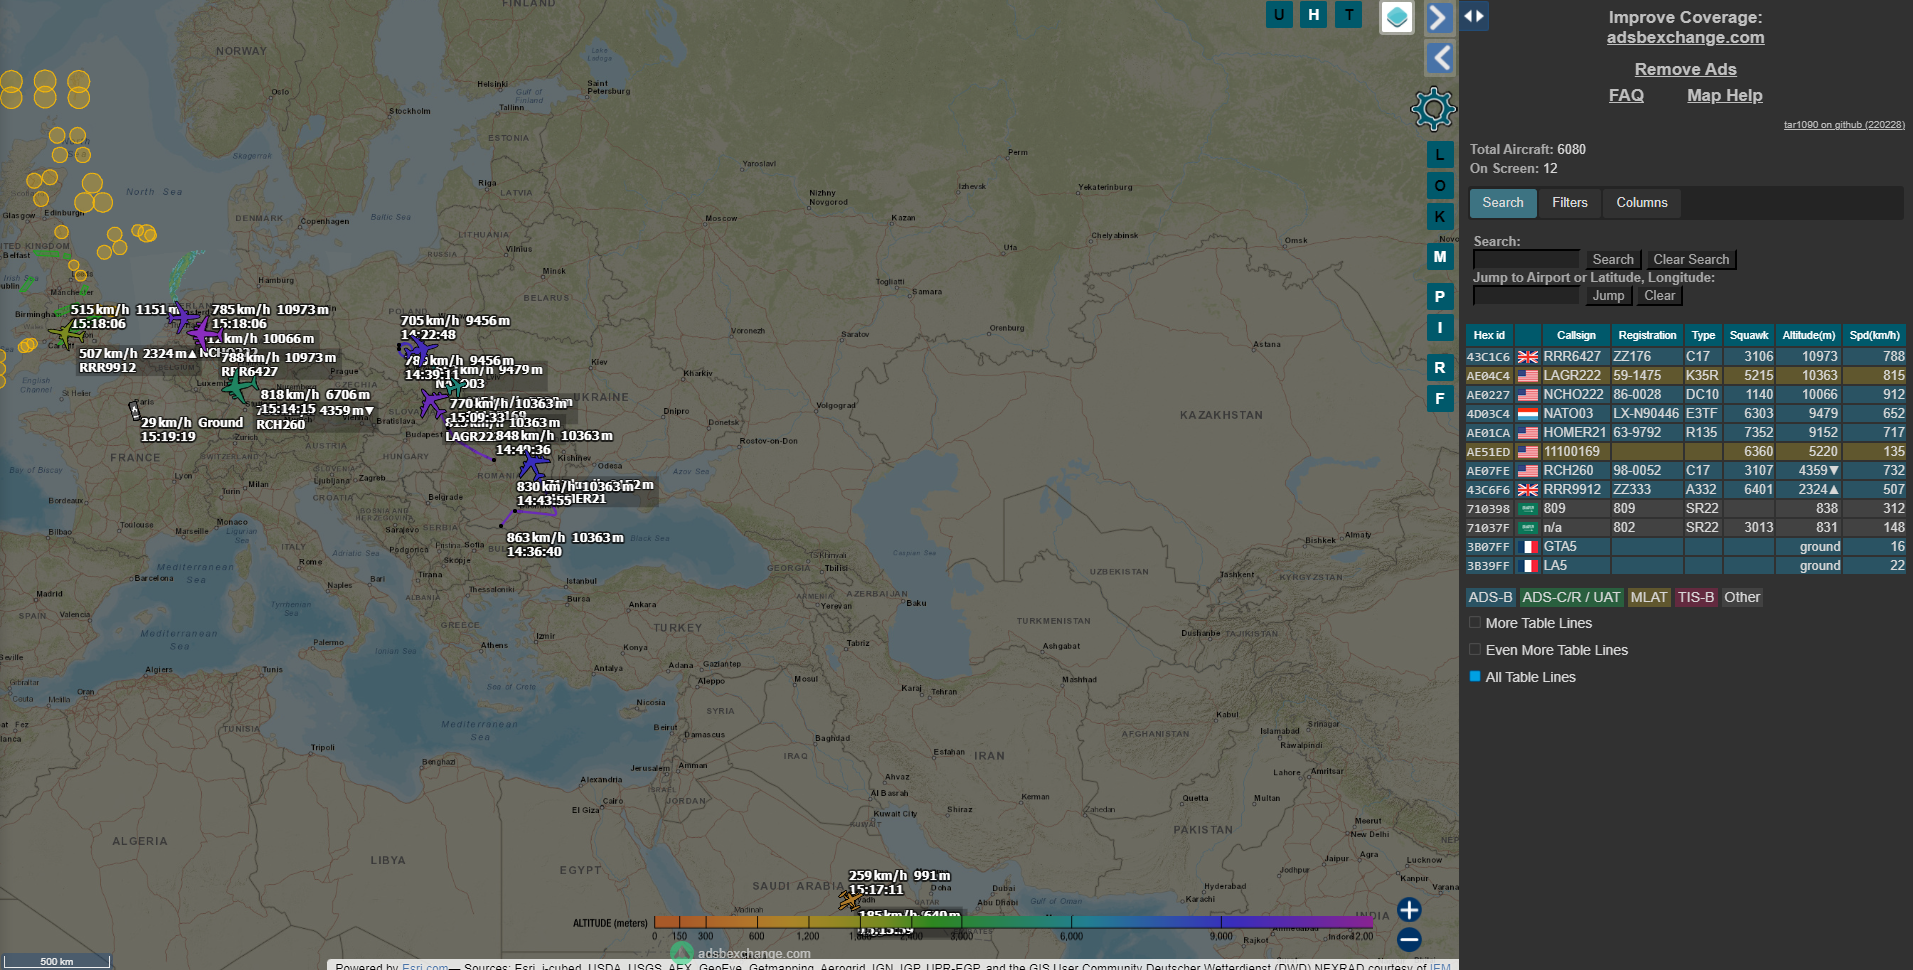Image resolution: width=1913 pixels, height=970 pixels.
Task: Switch to the Search tab
Action: point(1503,203)
